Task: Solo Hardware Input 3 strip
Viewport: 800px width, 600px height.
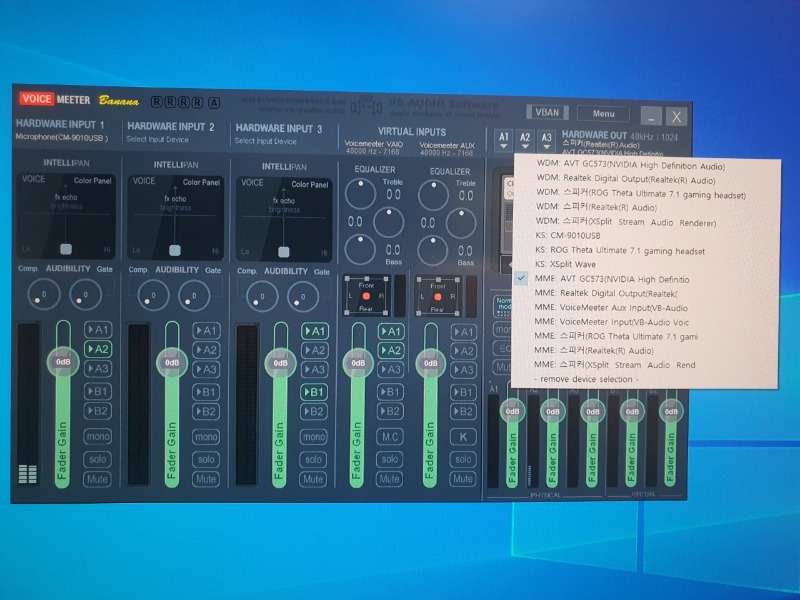Action: click(x=313, y=459)
